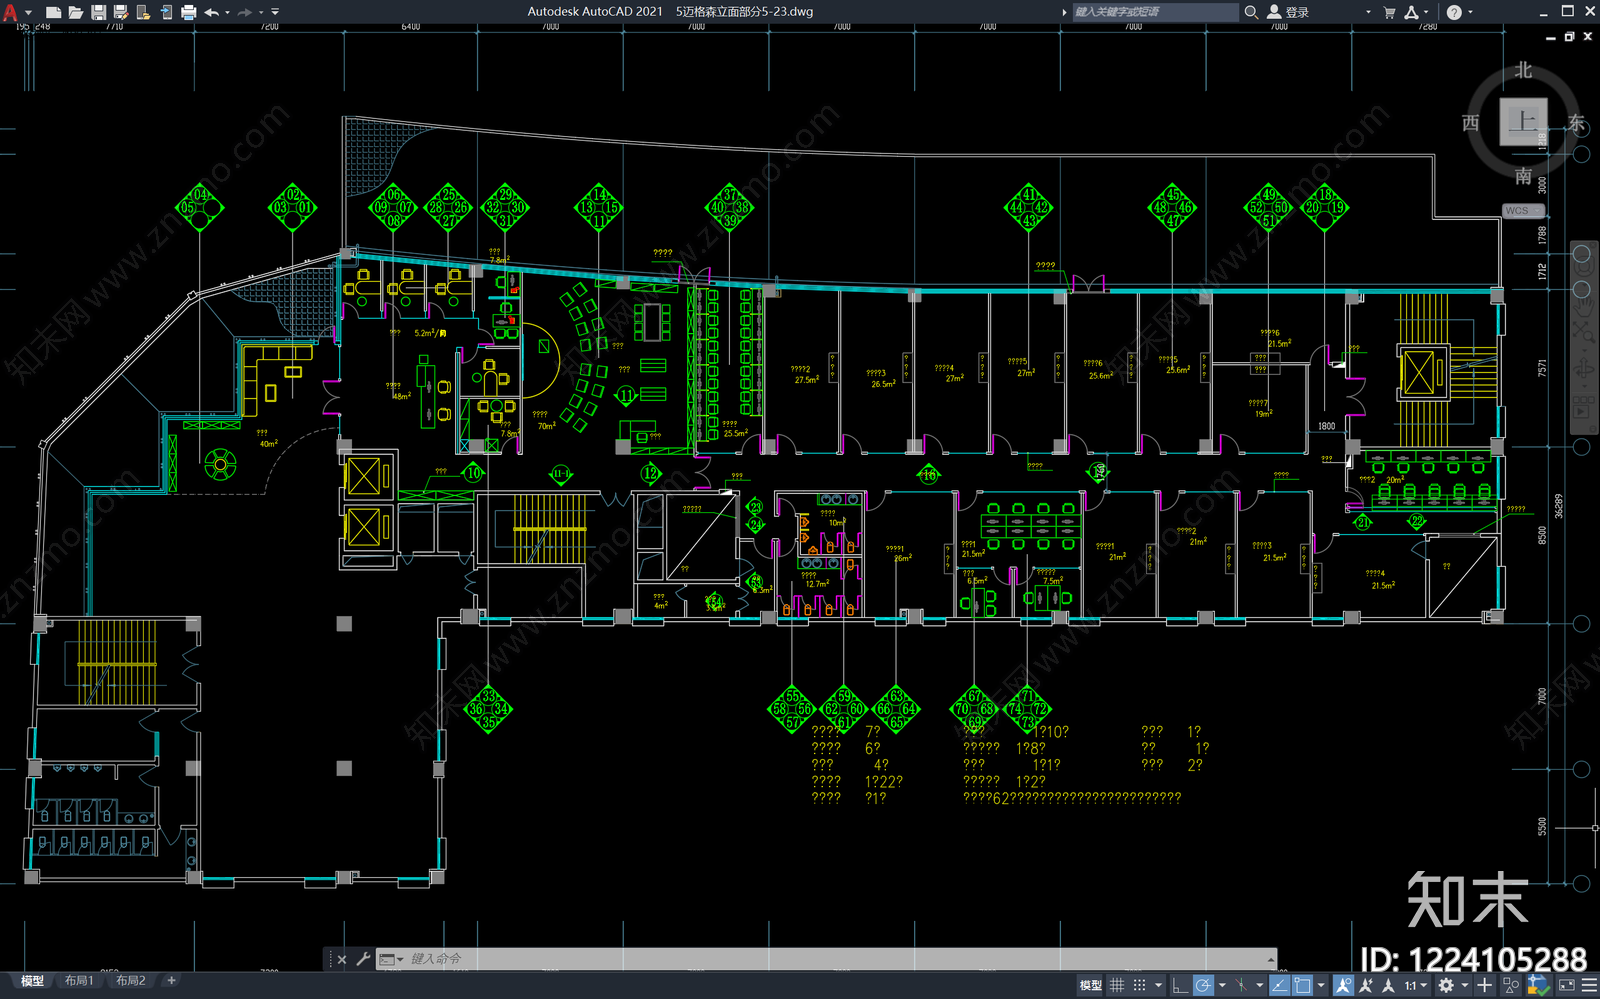Open the Autodesk App Store cart icon
The width and height of the screenshot is (1600, 999).
pyautogui.click(x=1390, y=12)
